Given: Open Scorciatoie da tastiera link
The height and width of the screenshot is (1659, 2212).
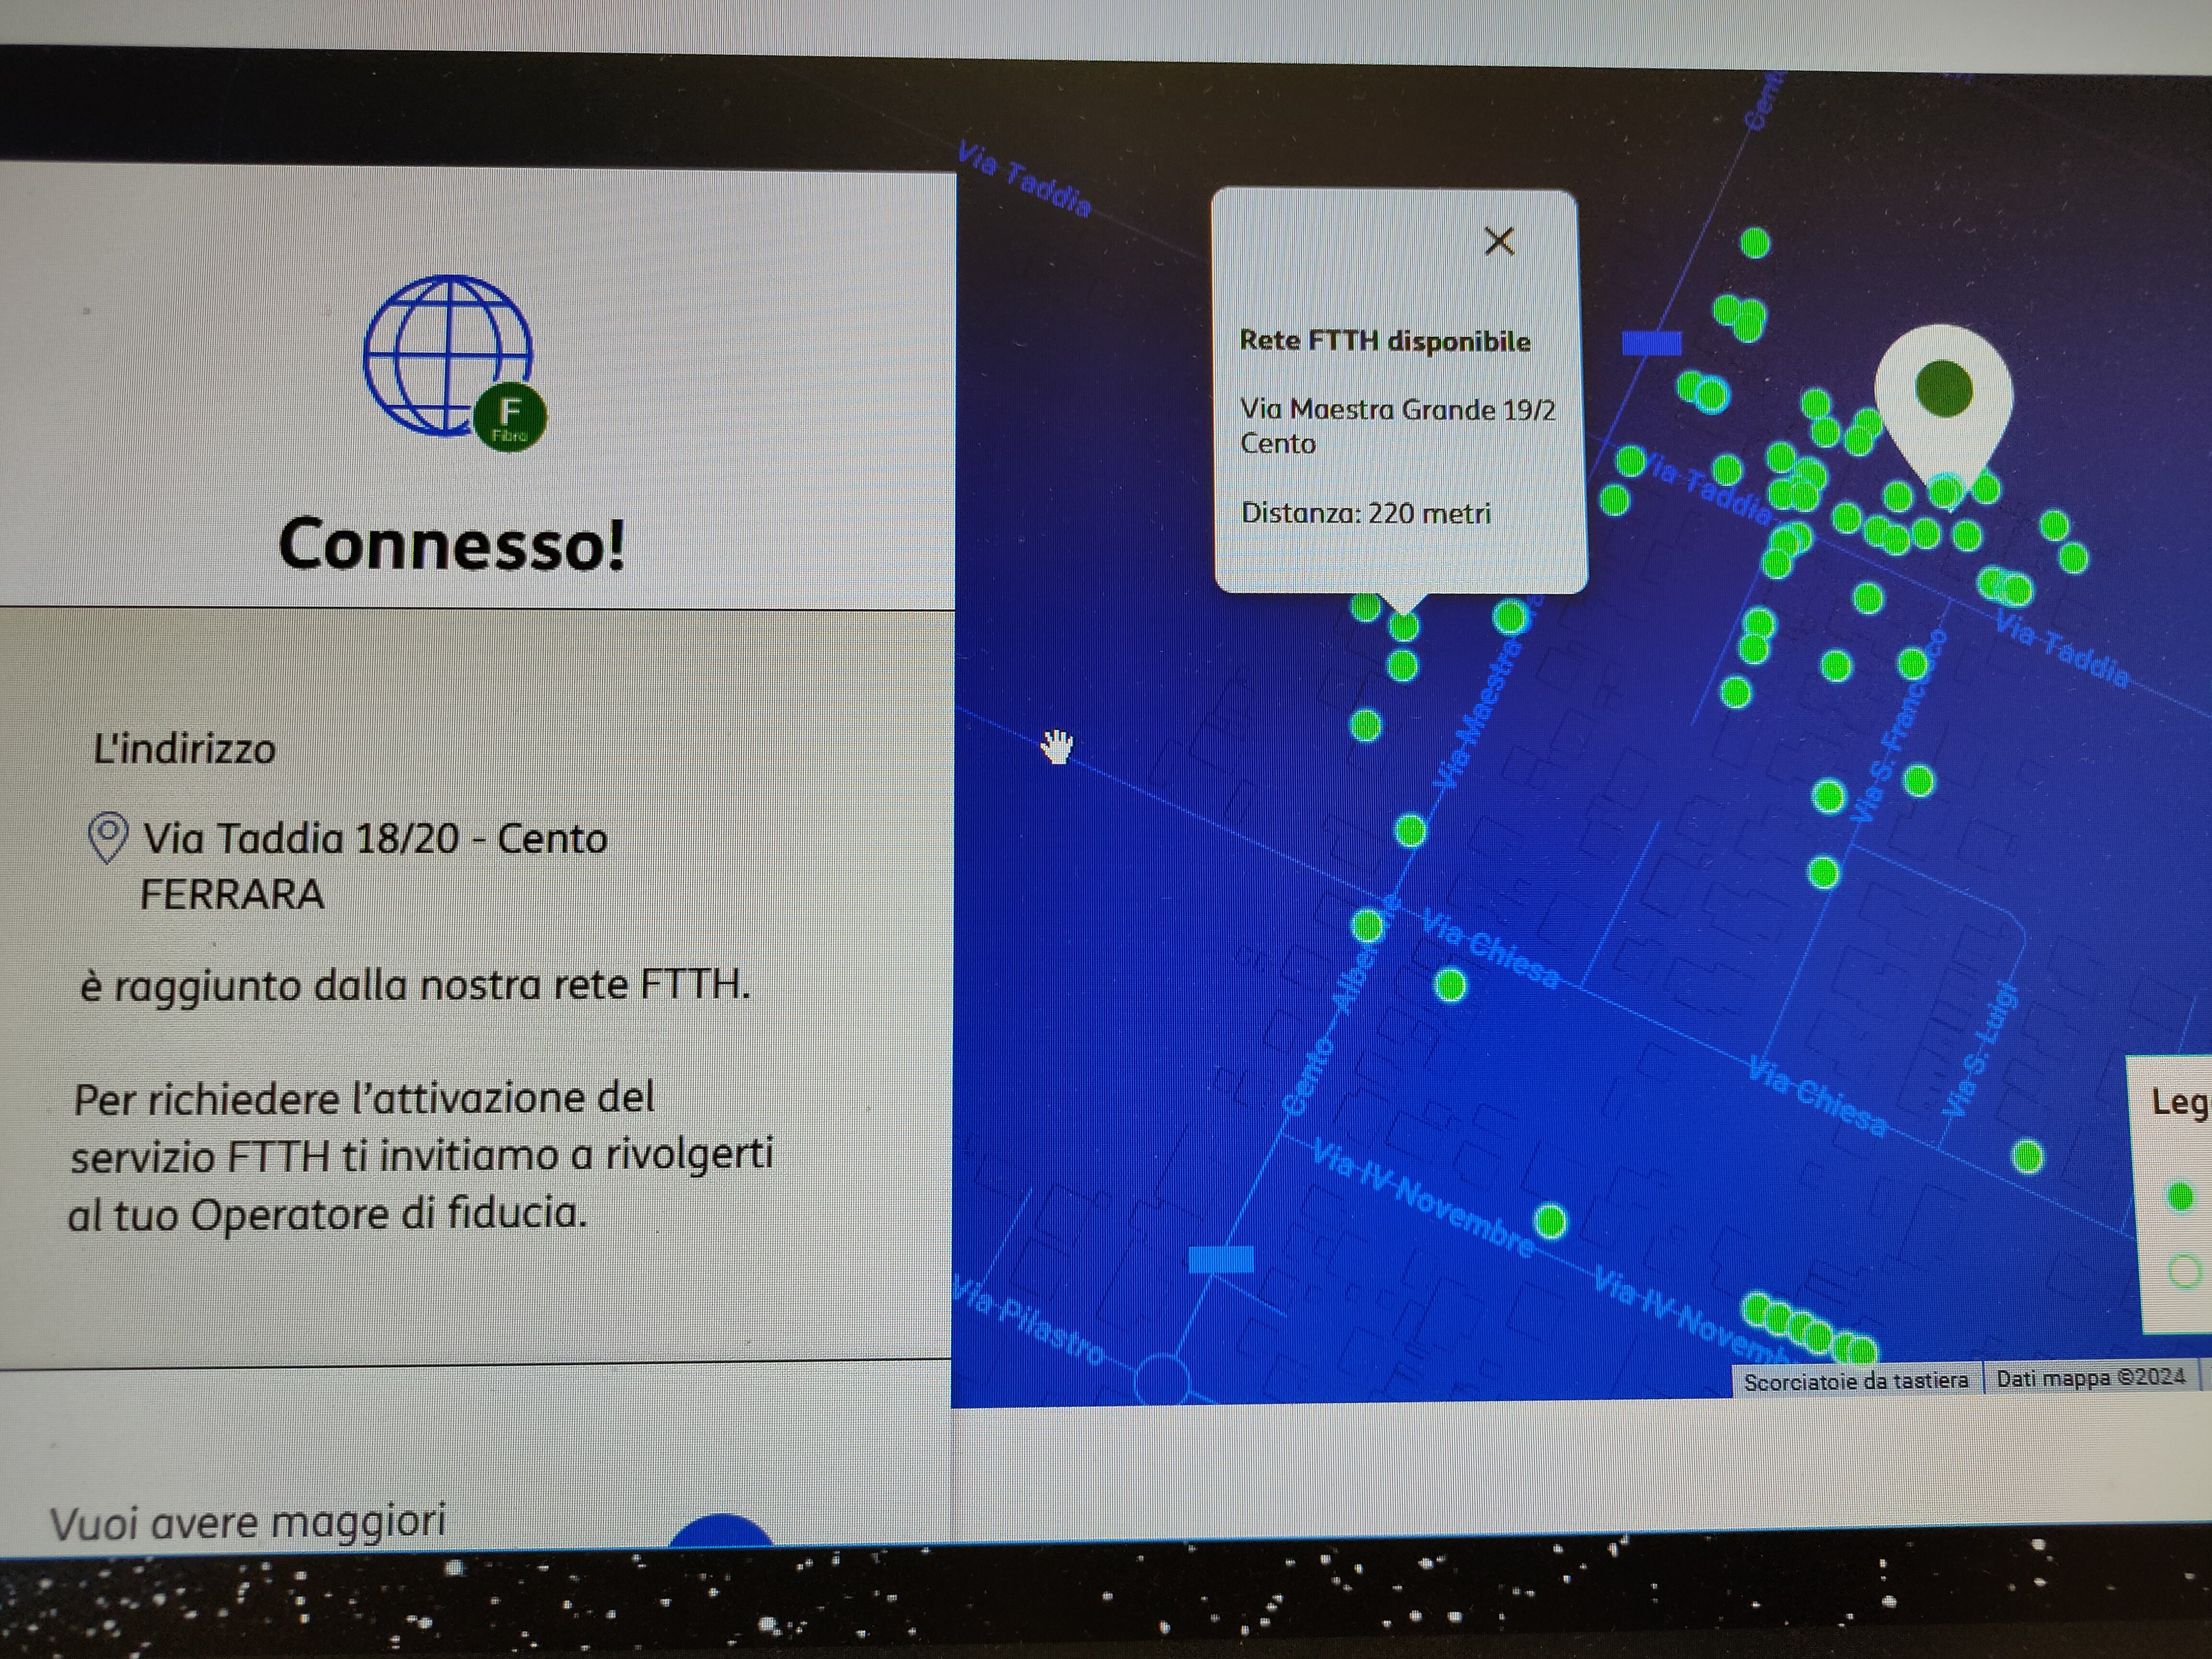Looking at the screenshot, I should click(x=1855, y=1381).
